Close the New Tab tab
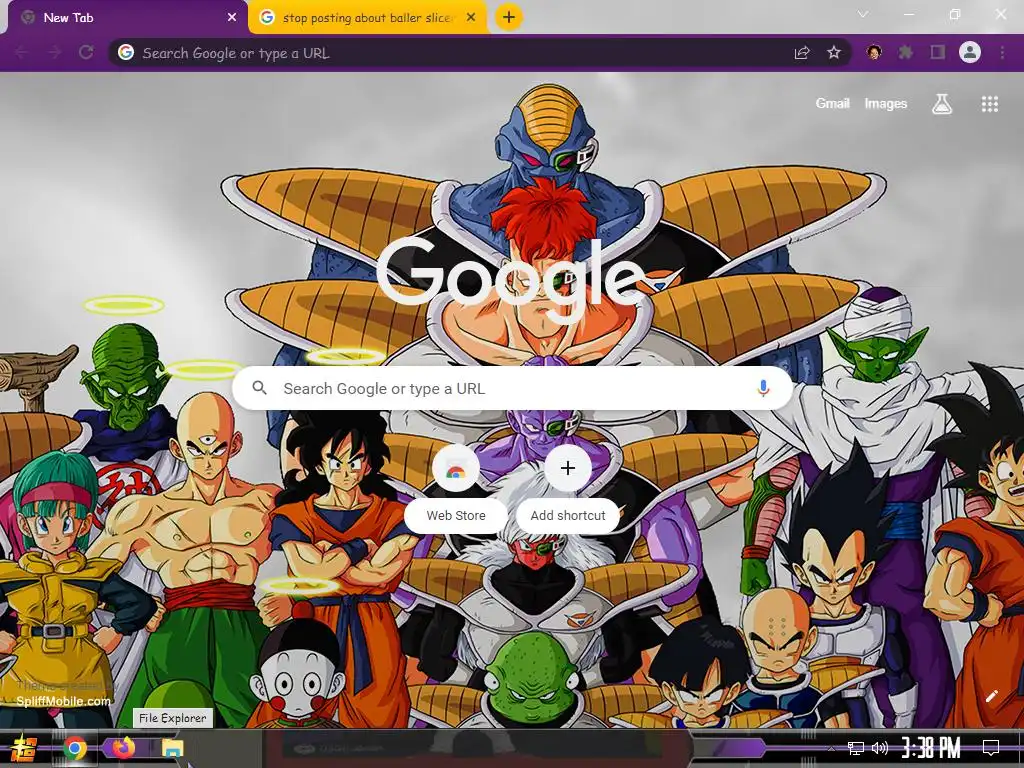The image size is (1024, 768). point(232,18)
